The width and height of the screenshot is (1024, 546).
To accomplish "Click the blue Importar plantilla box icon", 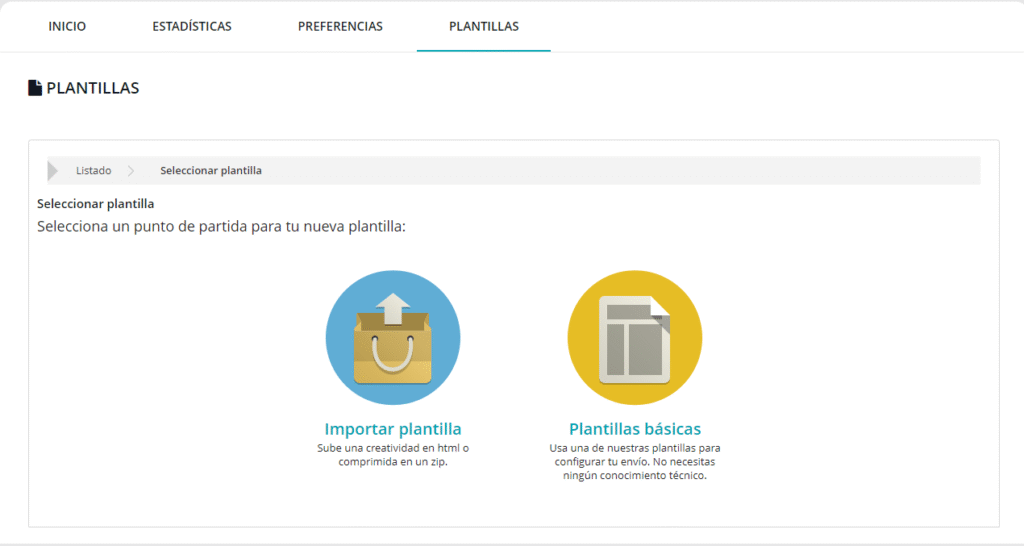I will pyautogui.click(x=393, y=337).
